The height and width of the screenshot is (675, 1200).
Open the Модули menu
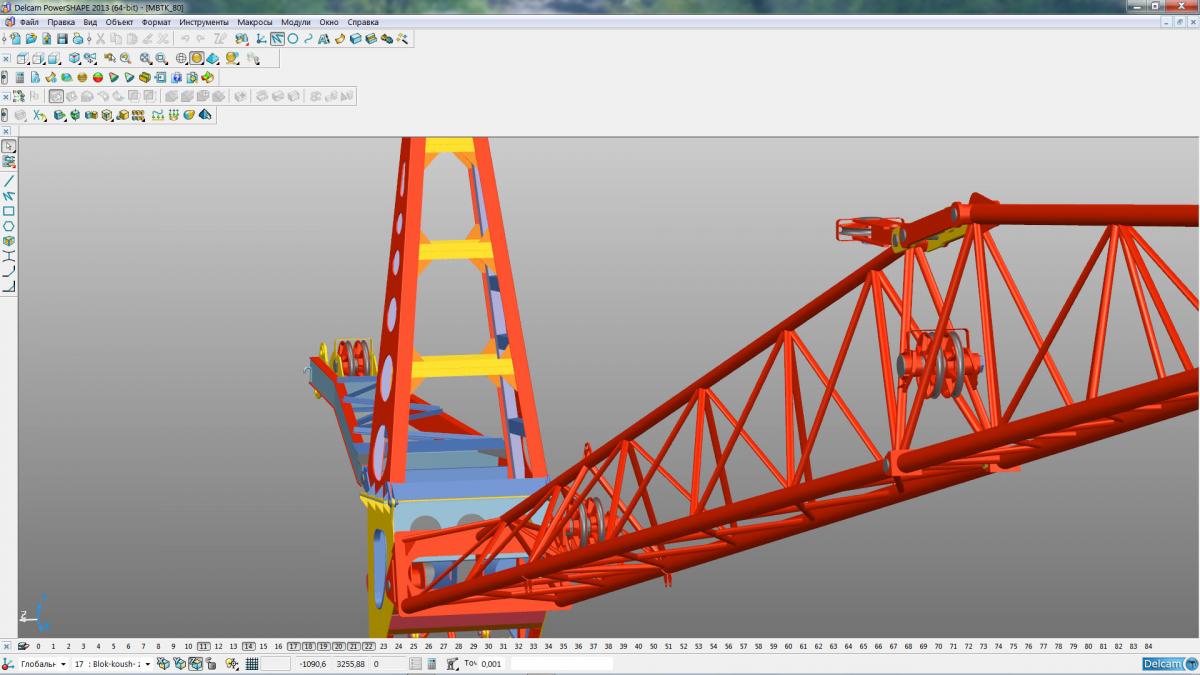pos(296,21)
